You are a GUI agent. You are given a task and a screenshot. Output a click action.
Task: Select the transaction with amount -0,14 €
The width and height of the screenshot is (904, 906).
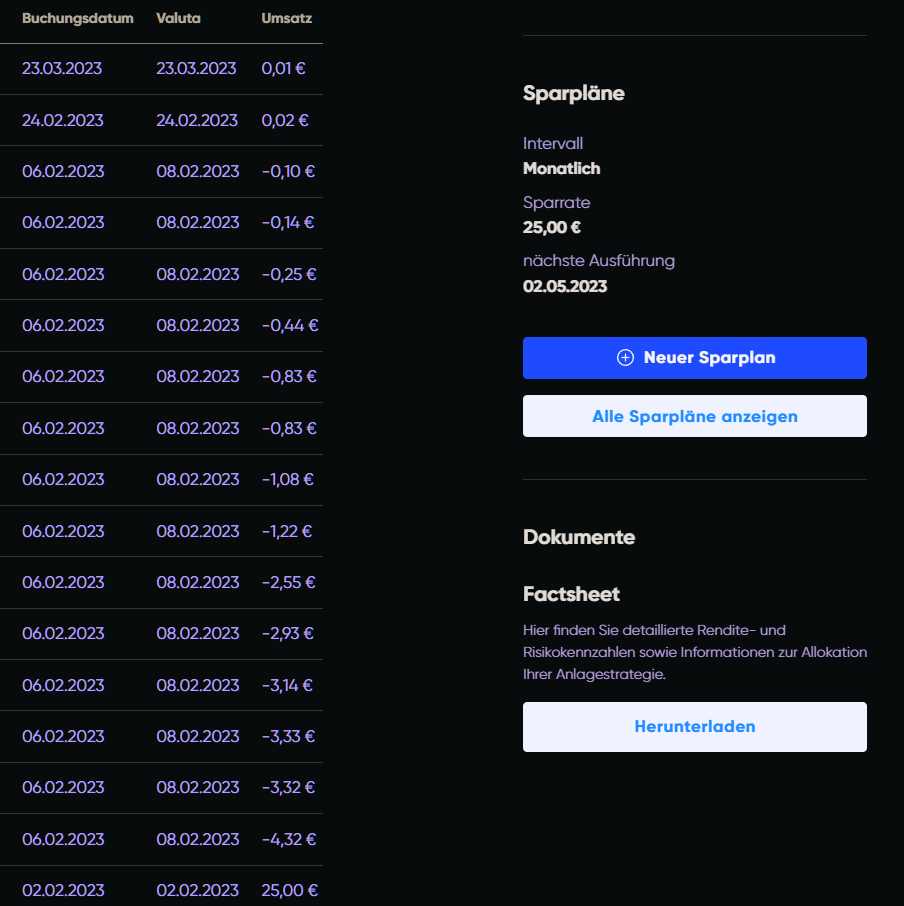coord(161,223)
